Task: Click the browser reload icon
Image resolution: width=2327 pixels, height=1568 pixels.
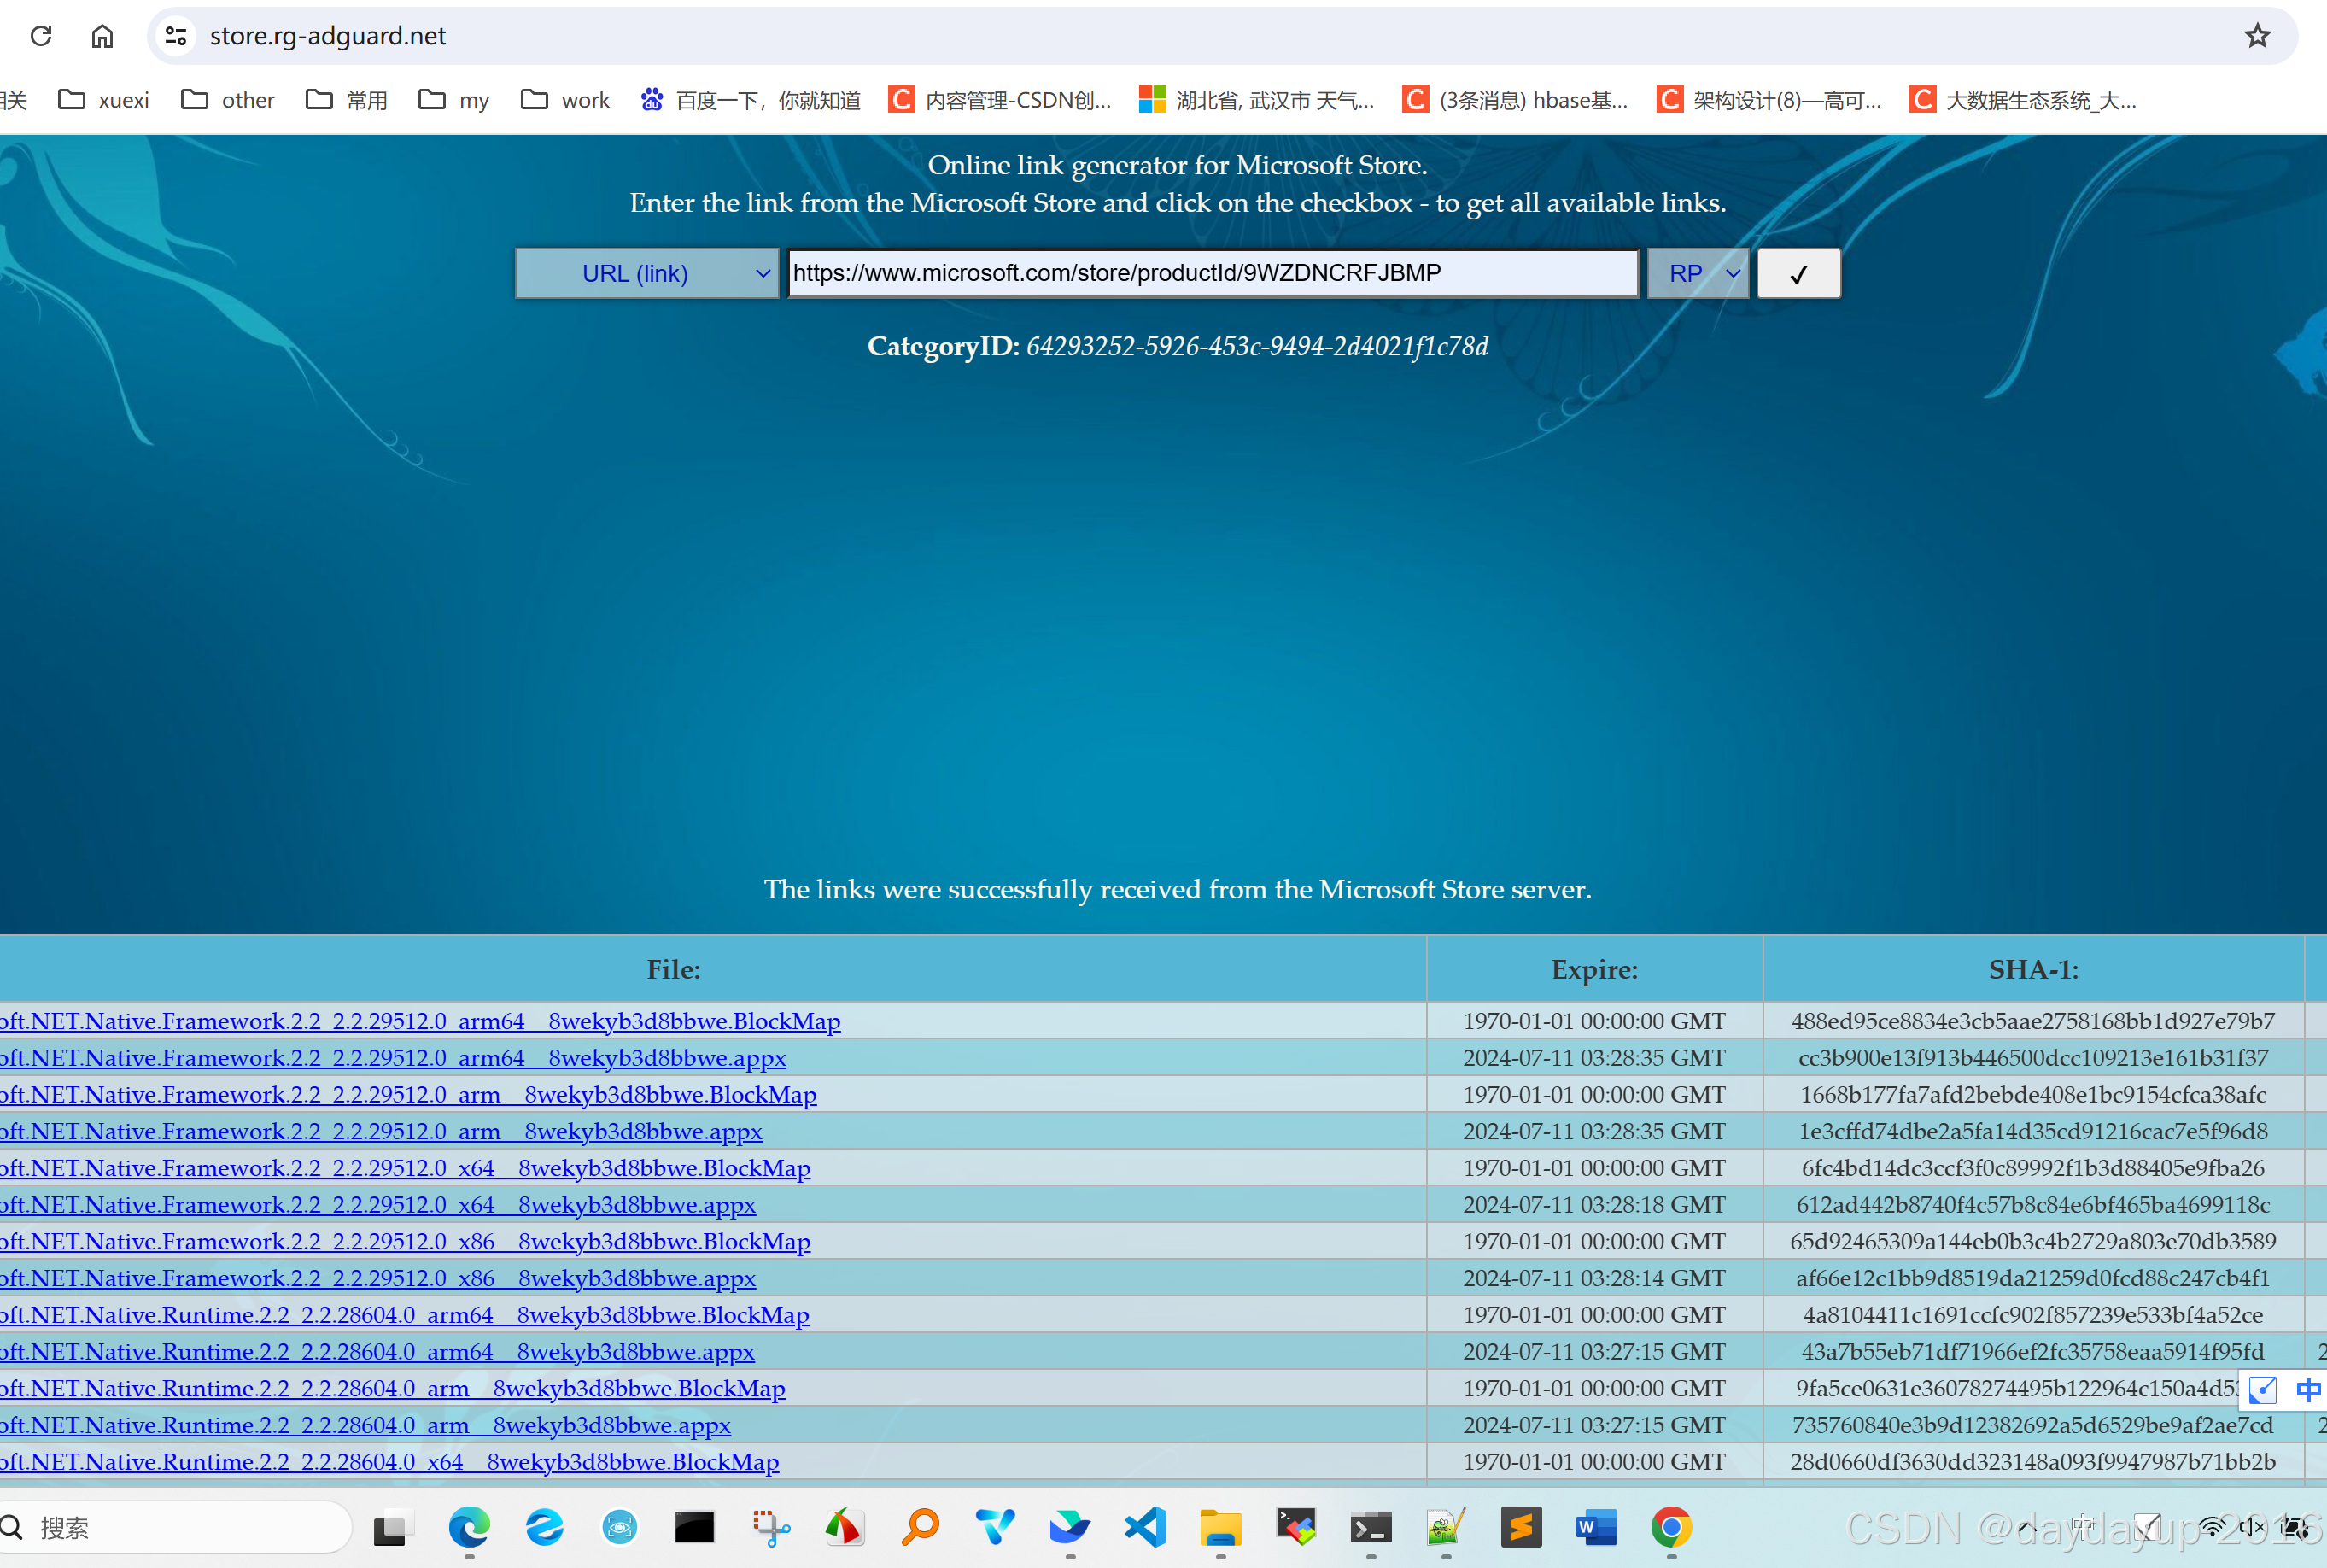Action: [41, 36]
